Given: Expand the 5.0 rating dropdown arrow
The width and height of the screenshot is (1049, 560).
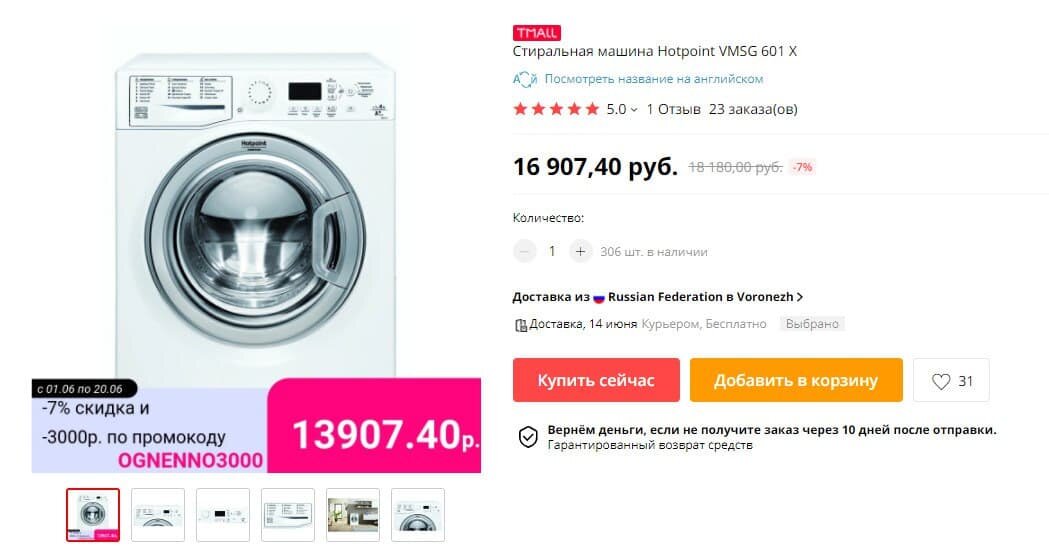Looking at the screenshot, I should pos(634,110).
